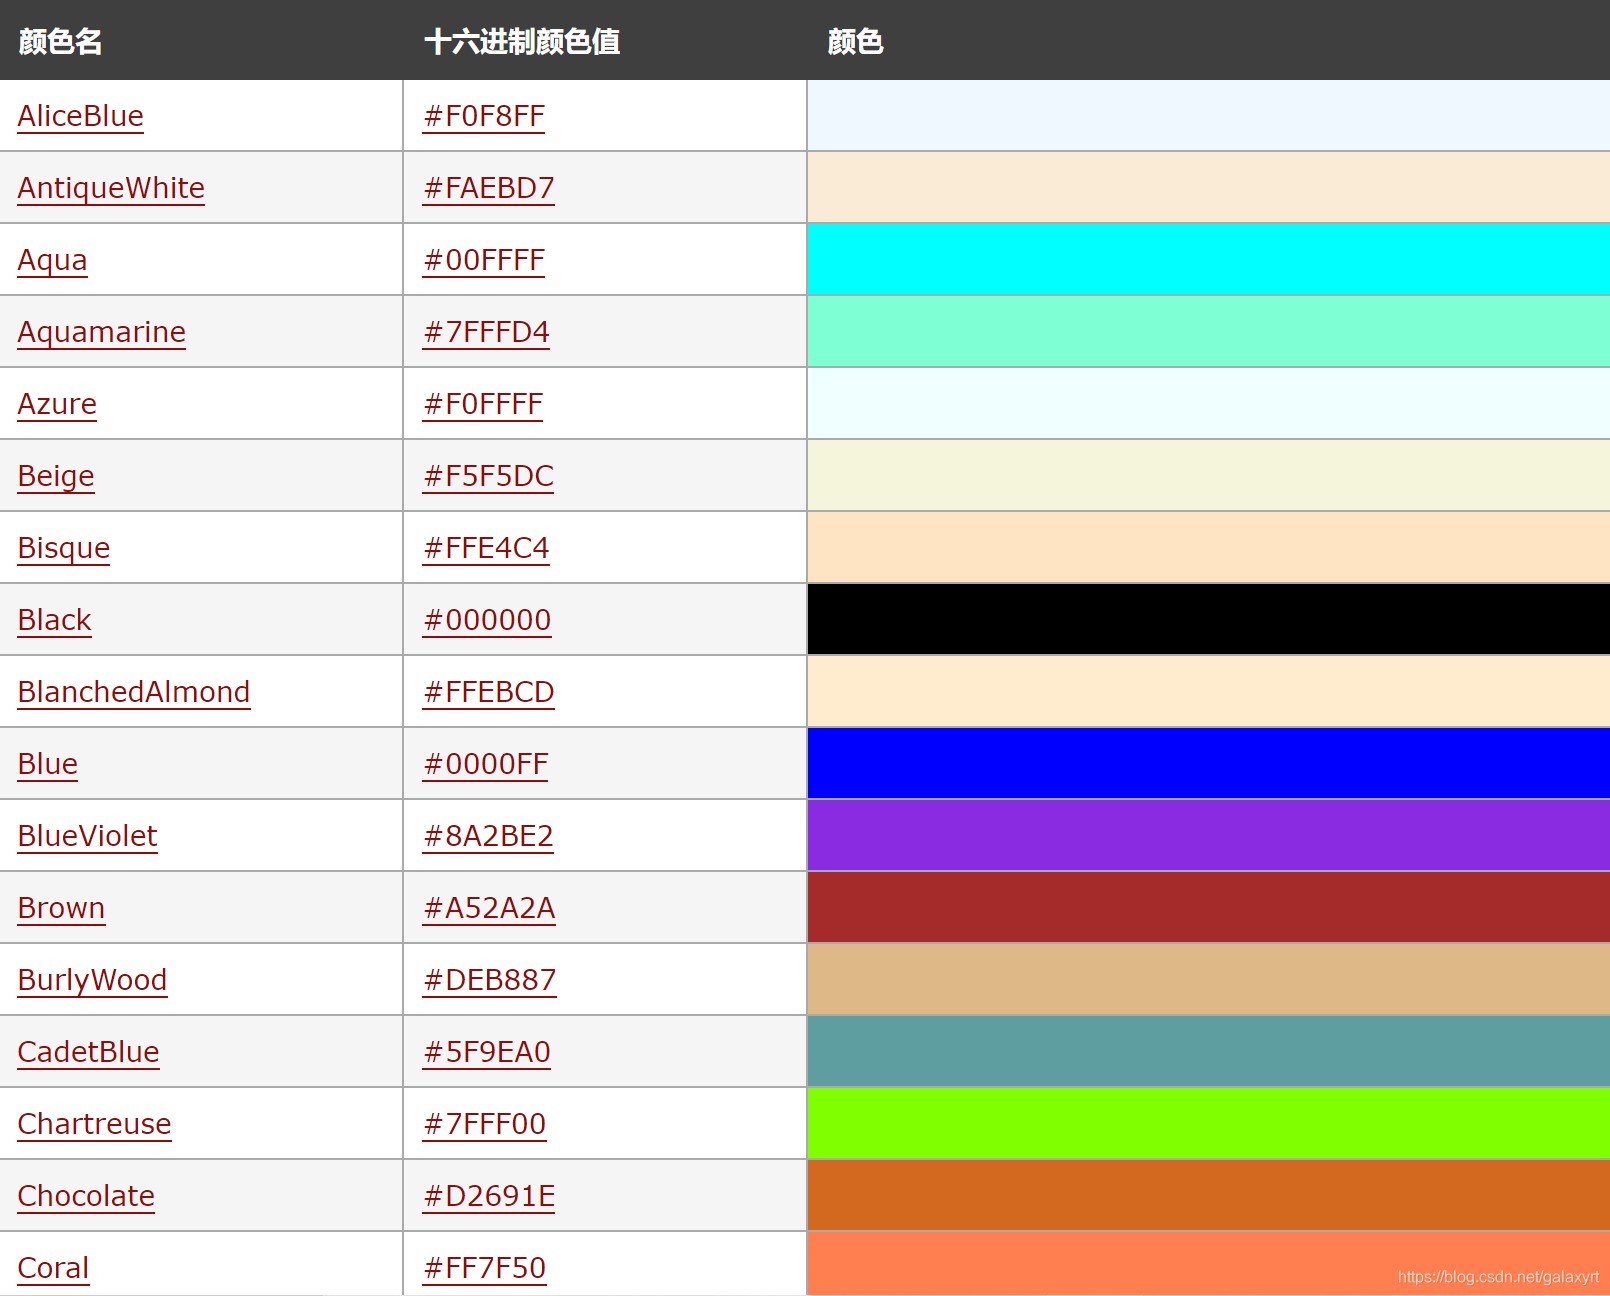The height and width of the screenshot is (1296, 1610).
Task: Select the Black color swatch
Action: point(1208,619)
